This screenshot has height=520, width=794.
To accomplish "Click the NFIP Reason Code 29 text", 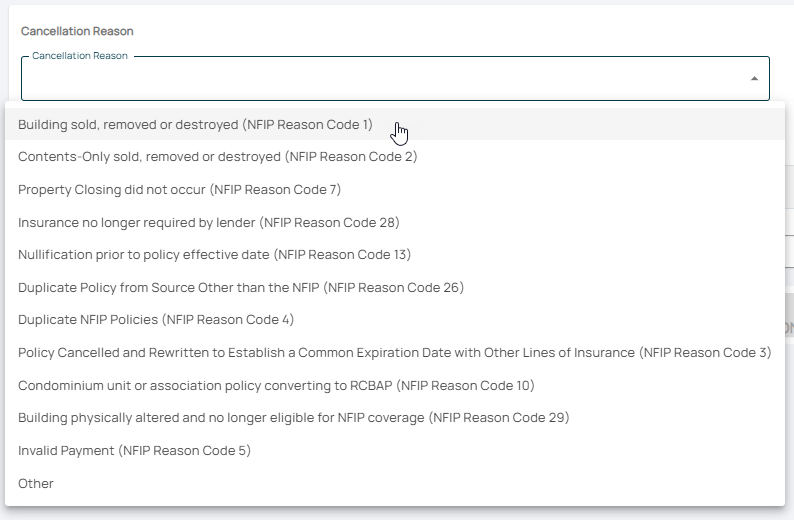I will [x=499, y=417].
